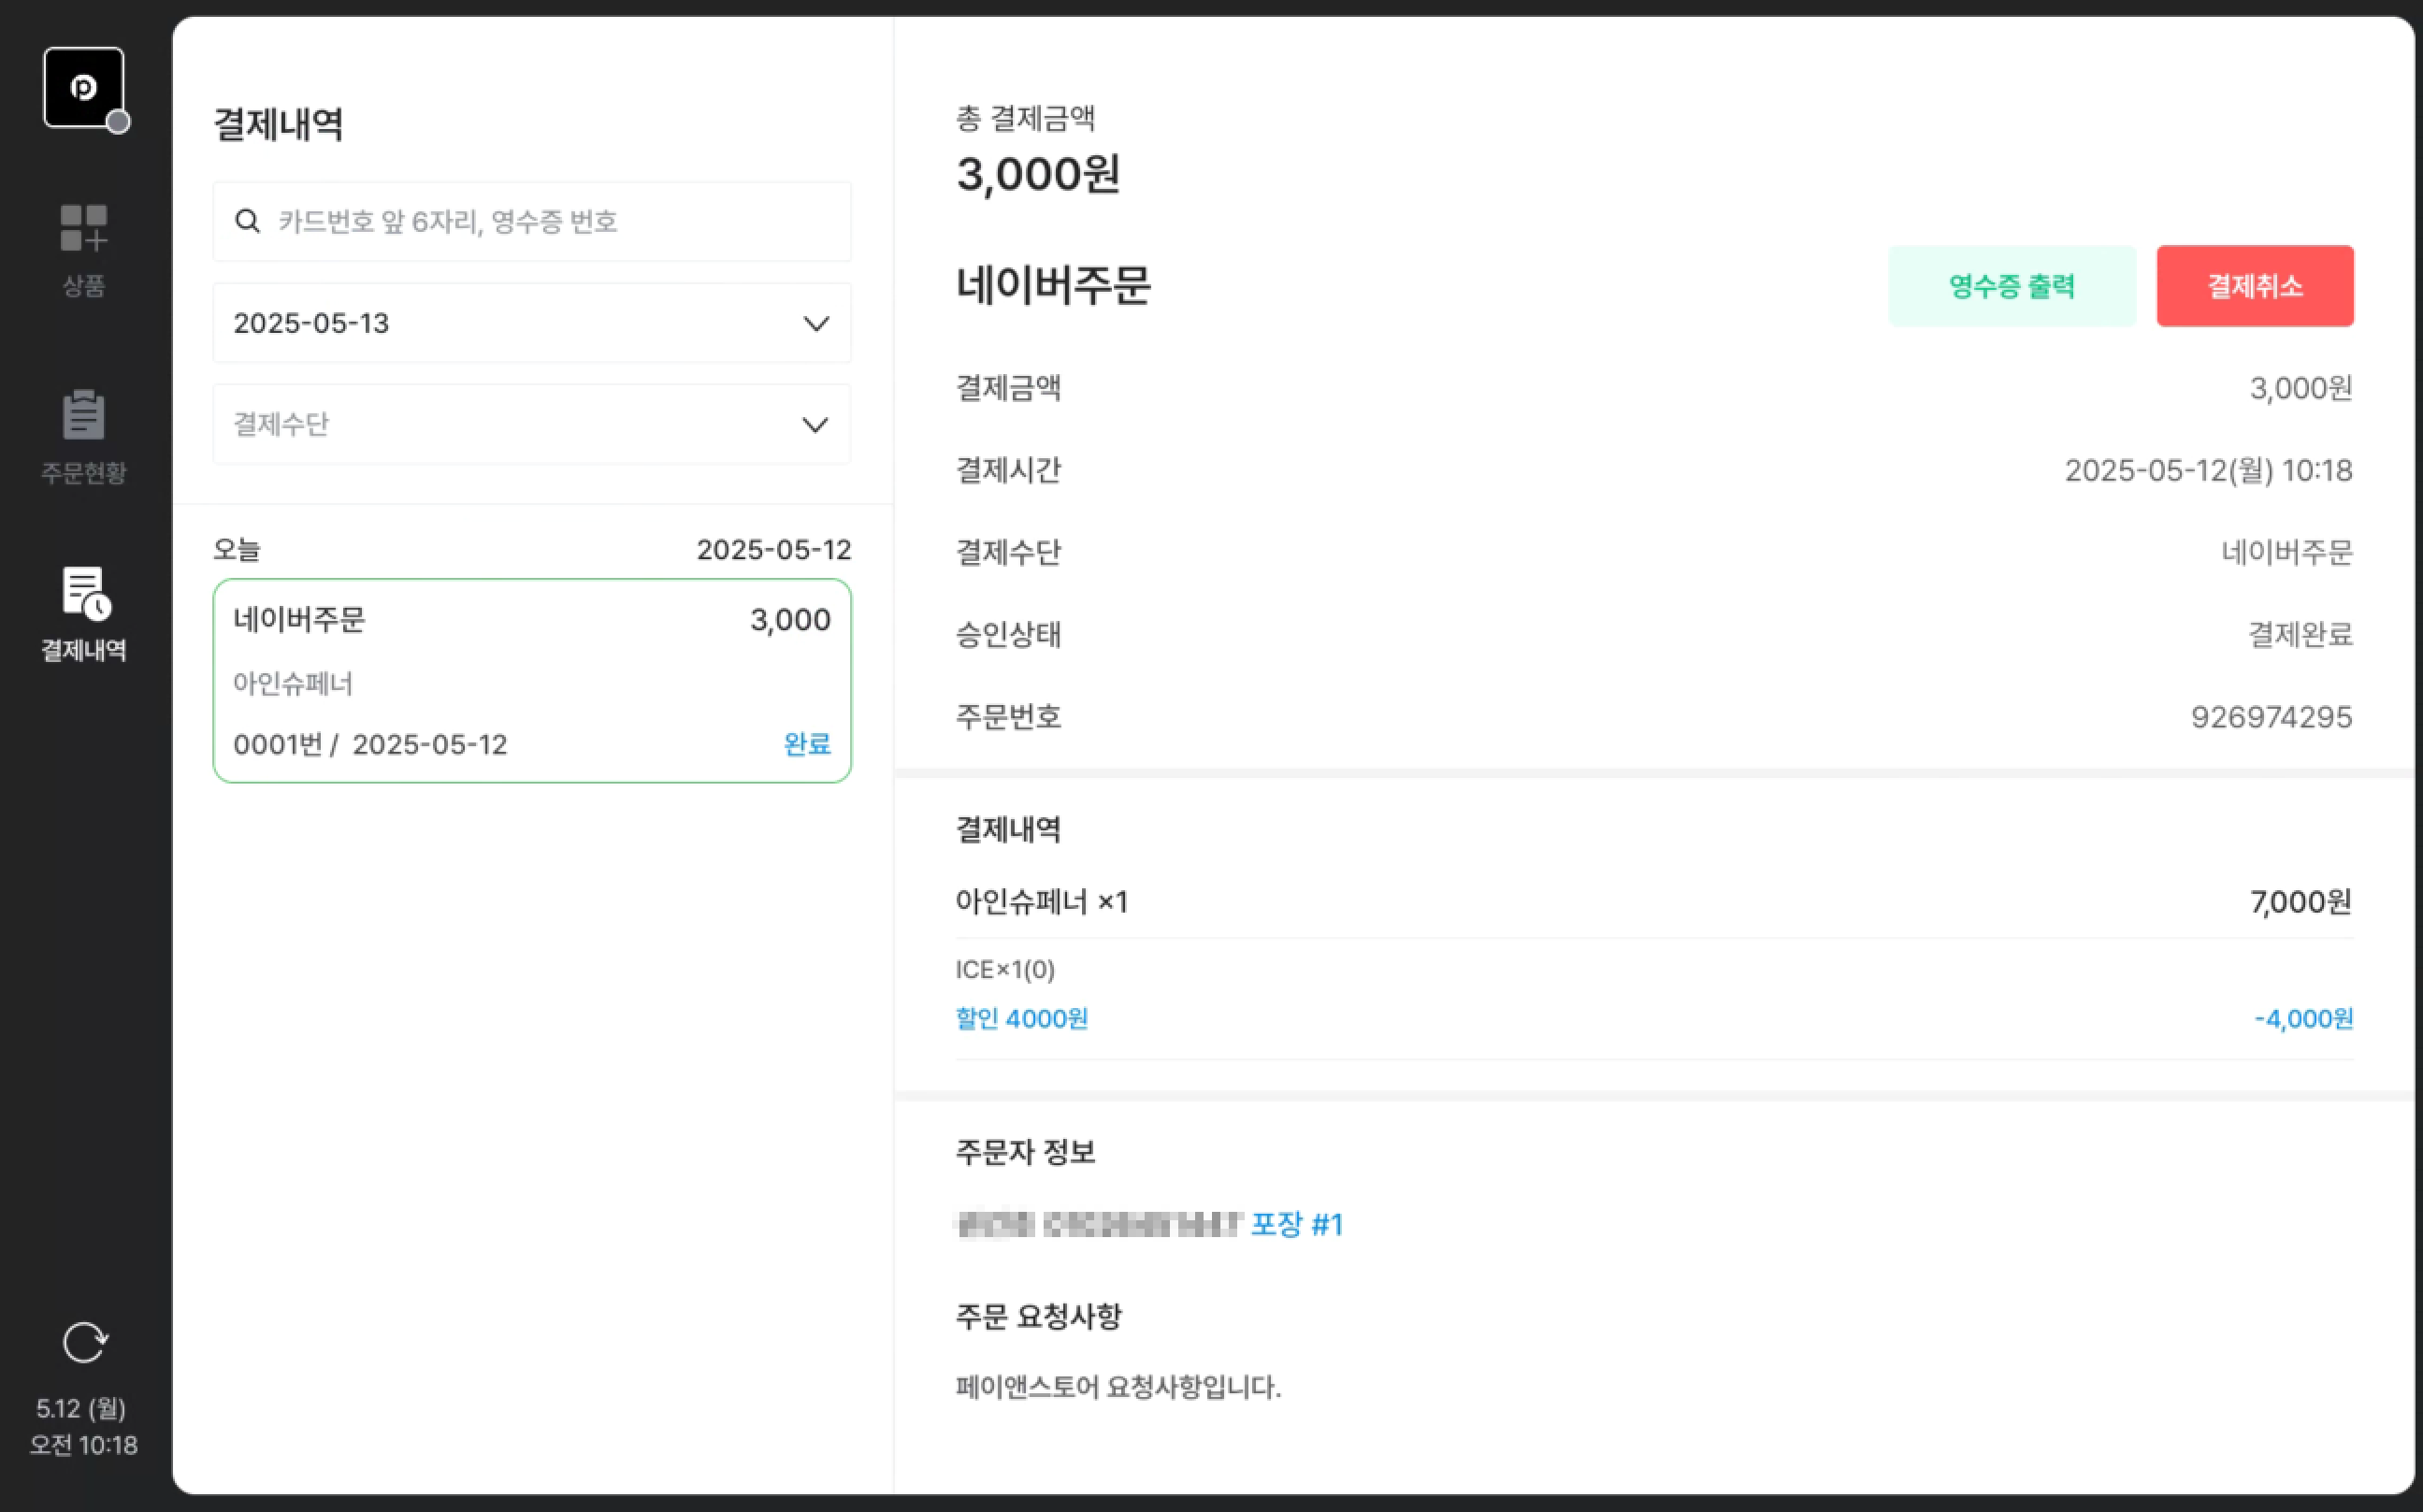Expand the 2025-05-13 date dropdown

click(x=532, y=323)
